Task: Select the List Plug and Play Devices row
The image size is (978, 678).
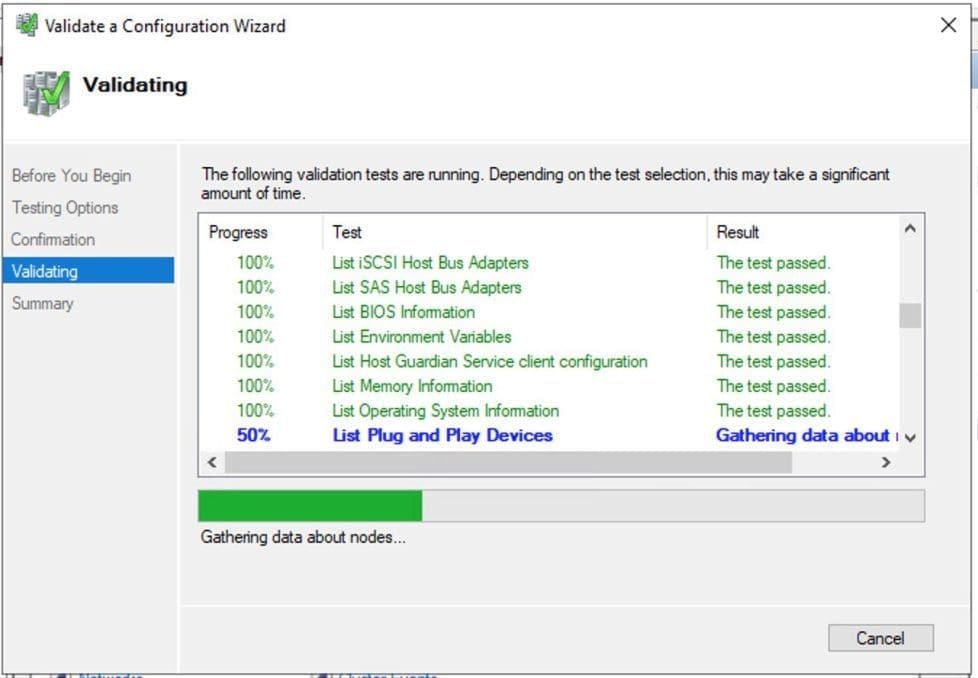Action: [442, 435]
